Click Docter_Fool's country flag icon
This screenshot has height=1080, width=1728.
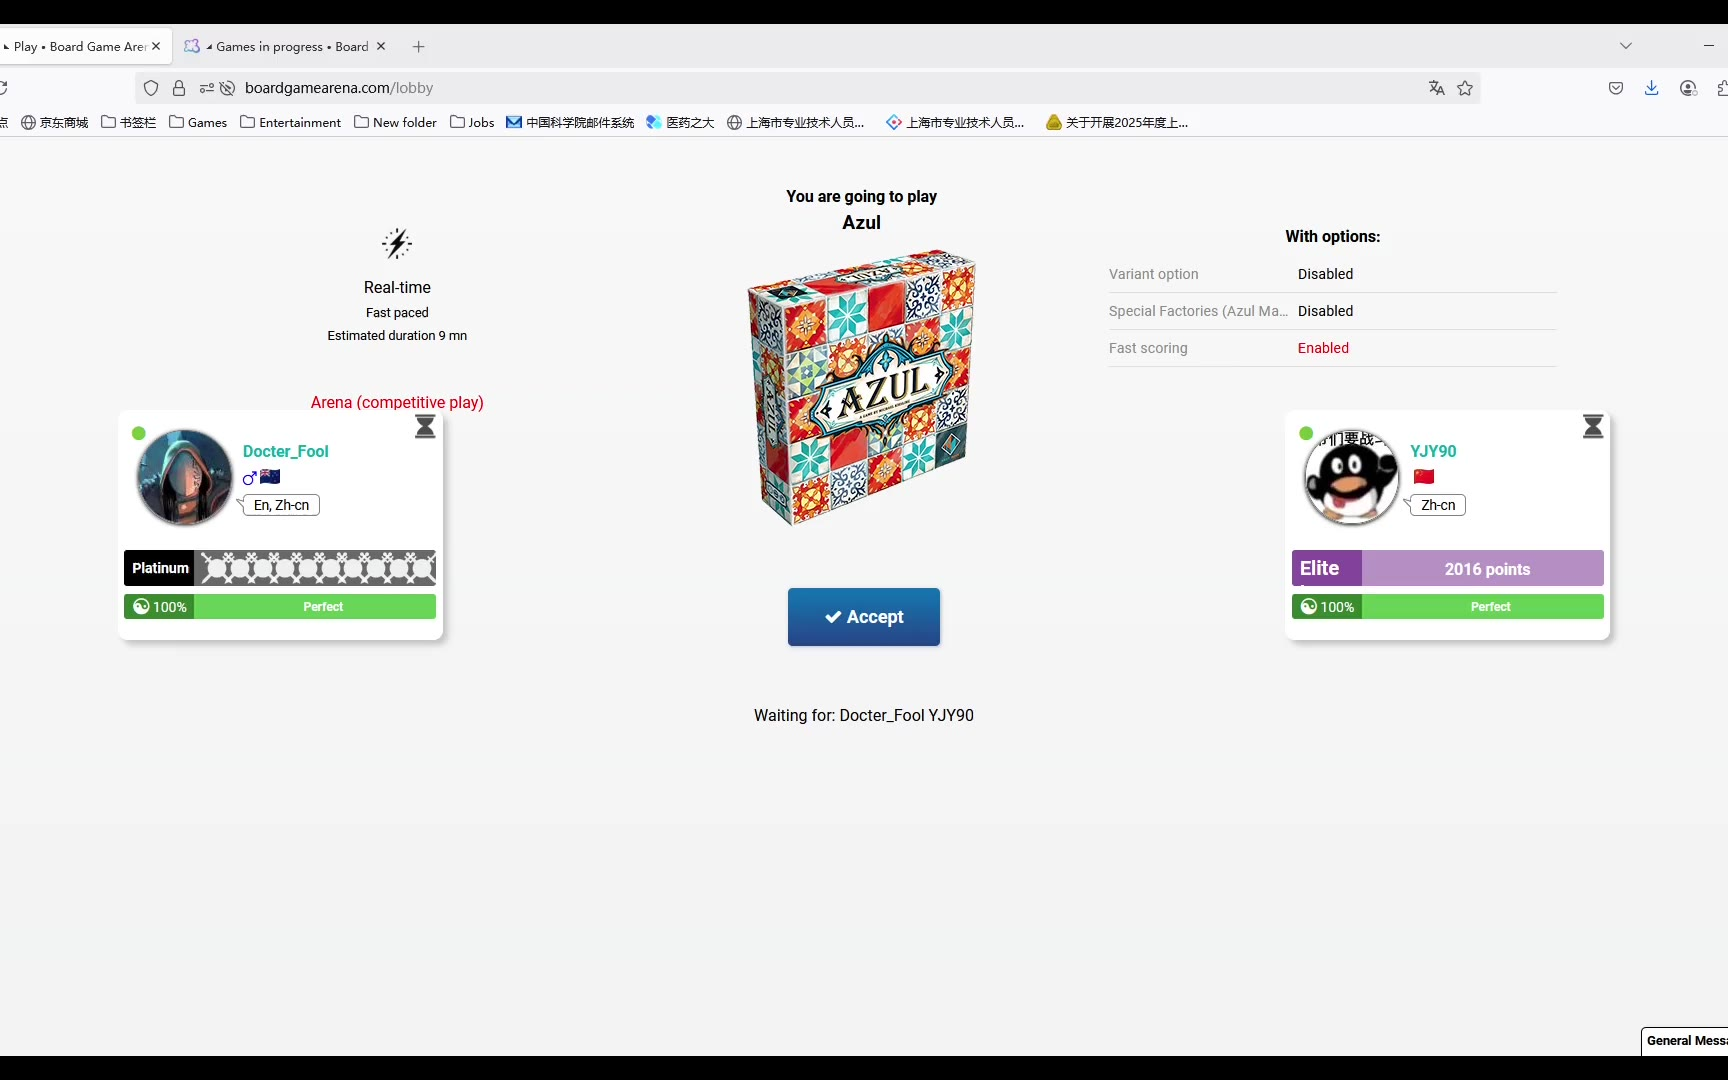click(x=270, y=477)
